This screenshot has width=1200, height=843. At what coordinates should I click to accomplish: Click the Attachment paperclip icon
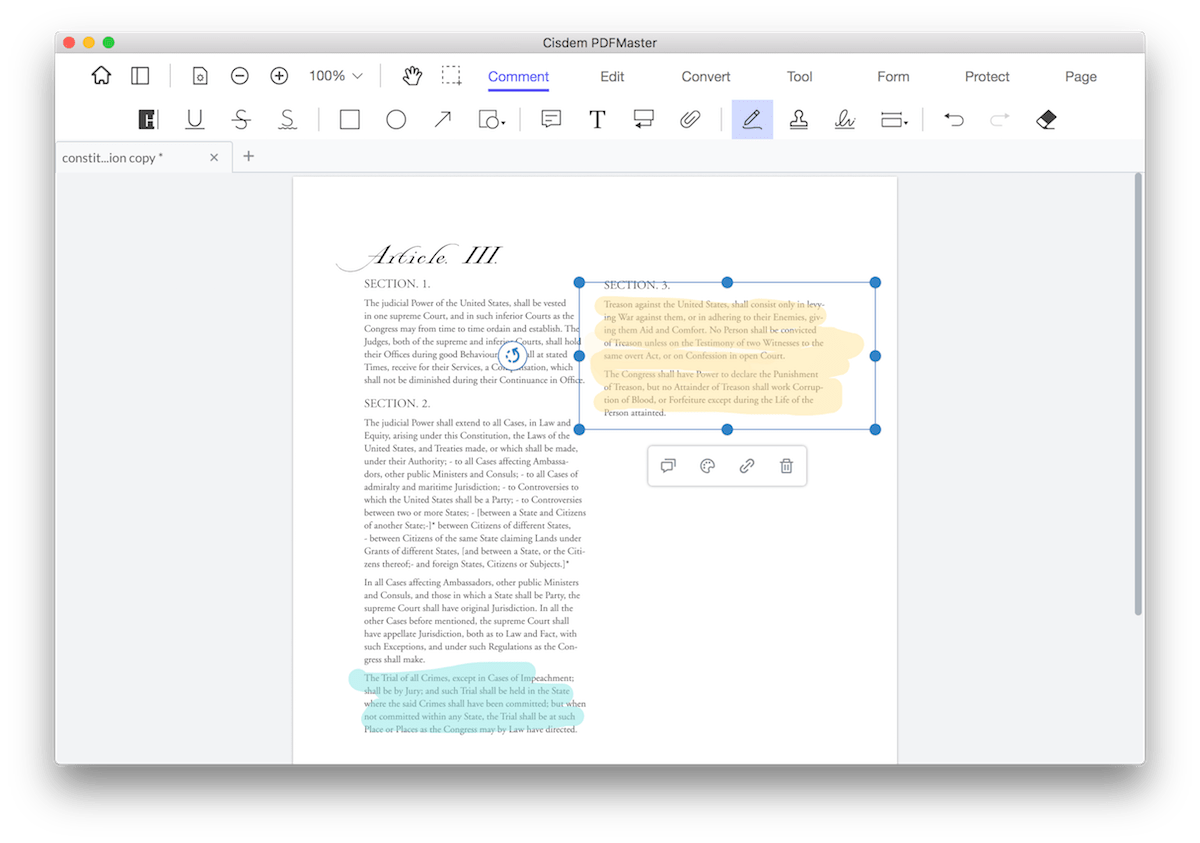[x=689, y=120]
